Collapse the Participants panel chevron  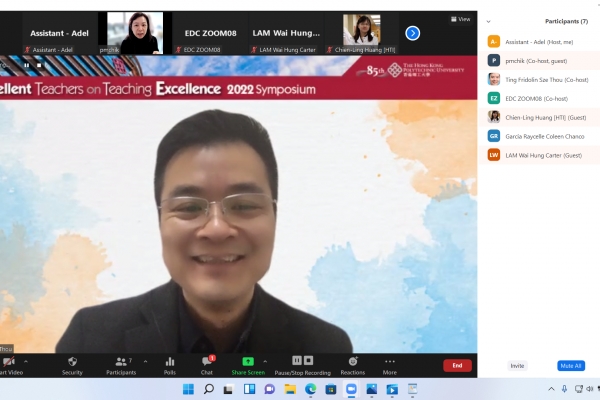[x=488, y=21]
